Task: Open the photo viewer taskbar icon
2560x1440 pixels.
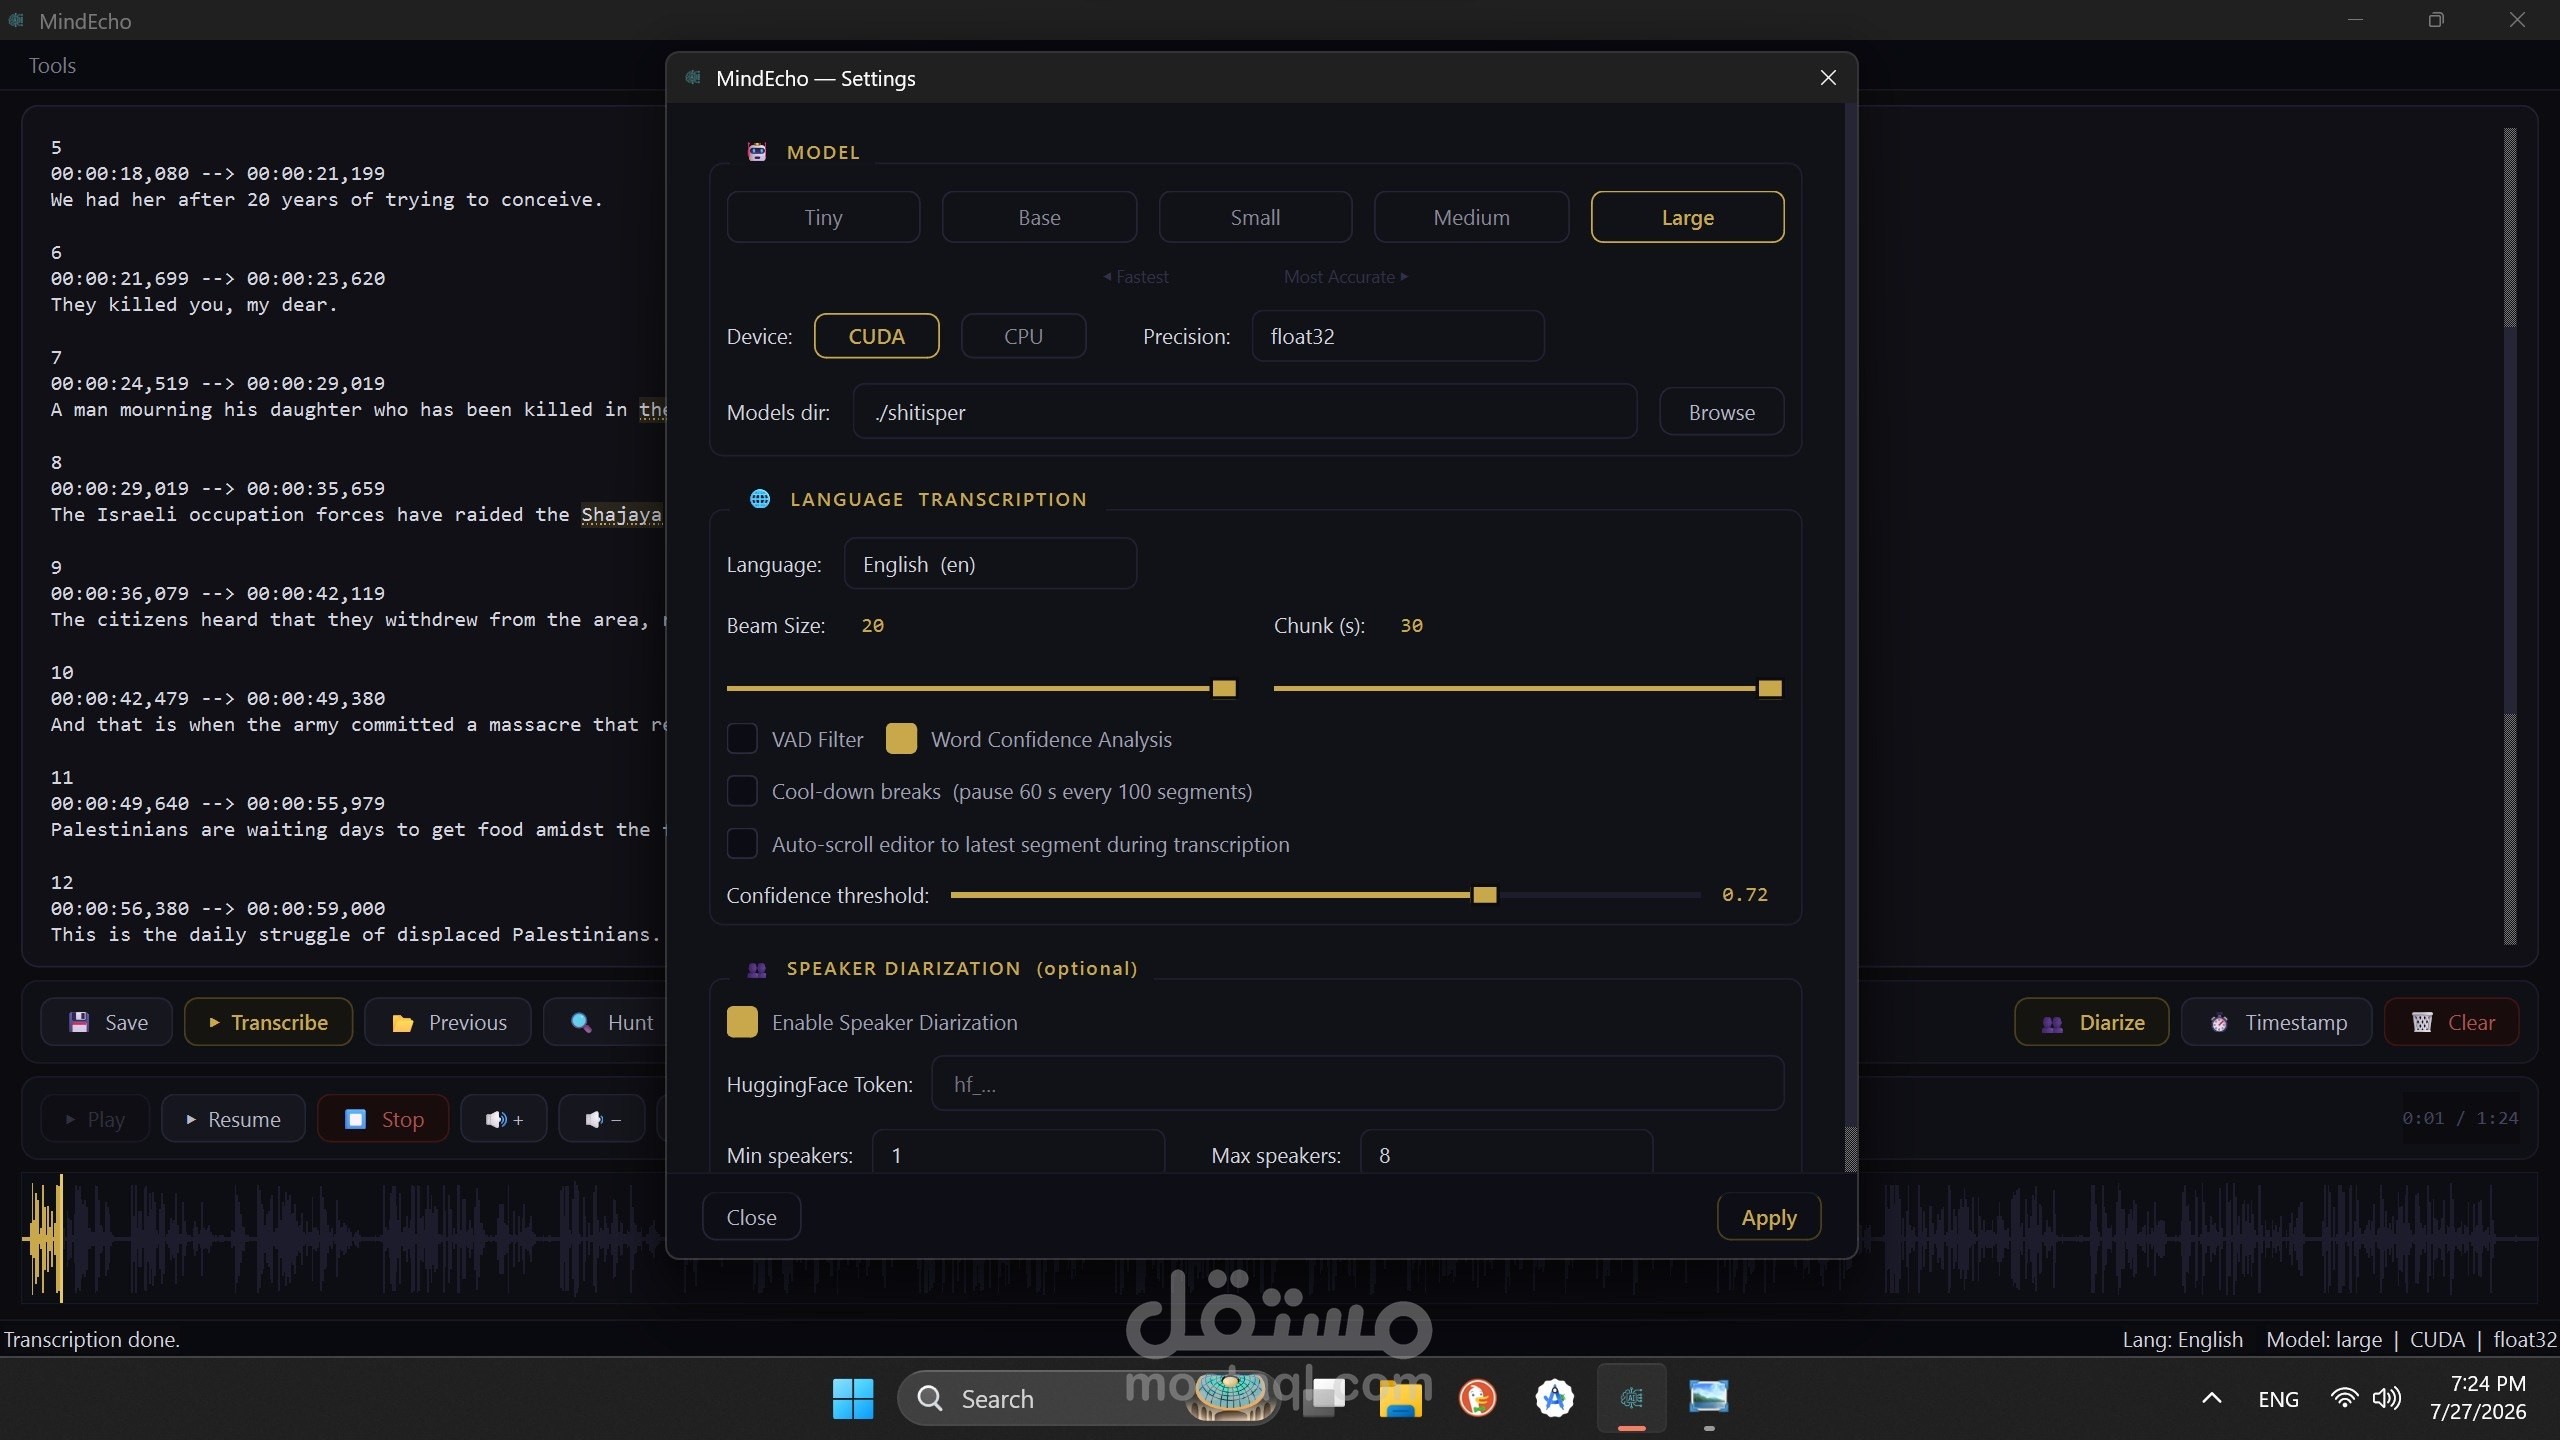Action: 1708,1398
